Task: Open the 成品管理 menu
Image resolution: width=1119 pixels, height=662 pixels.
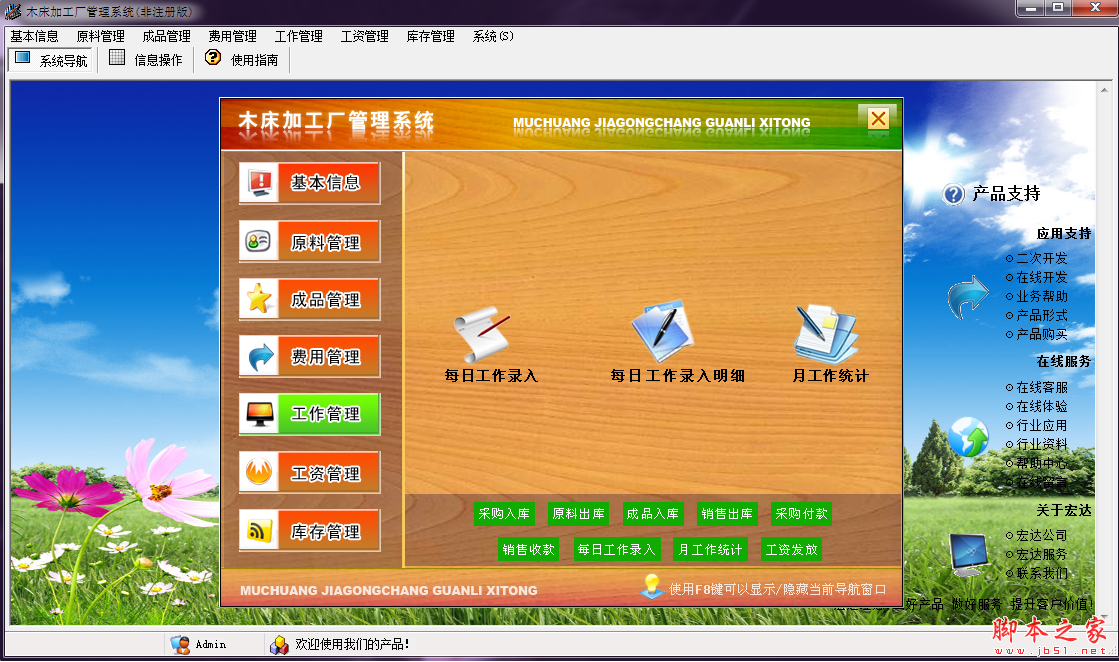Action: pos(166,36)
